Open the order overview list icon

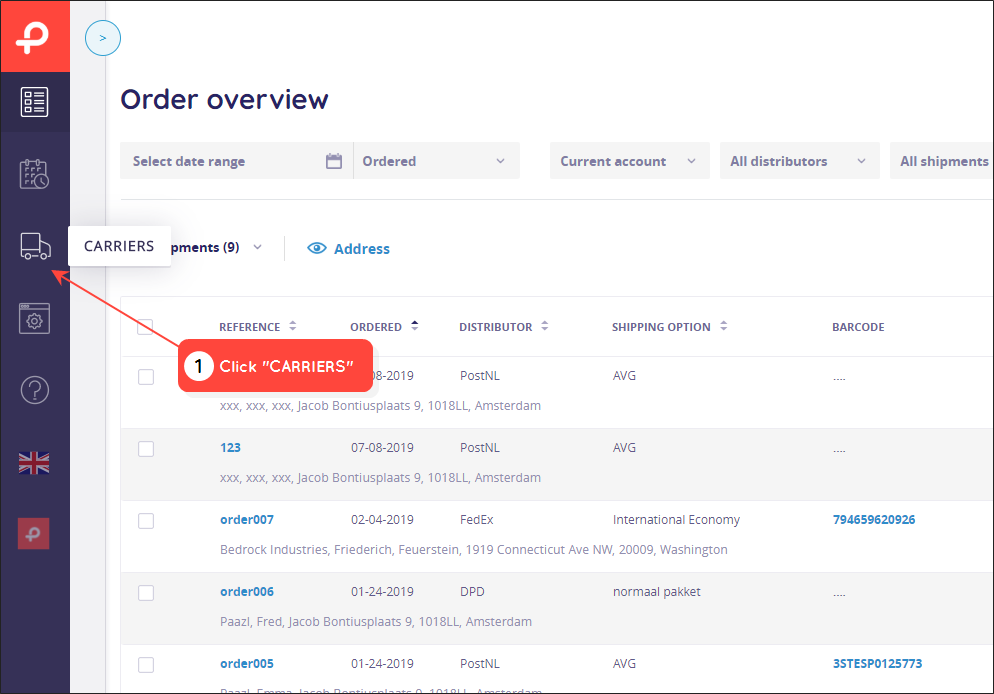[x=34, y=102]
